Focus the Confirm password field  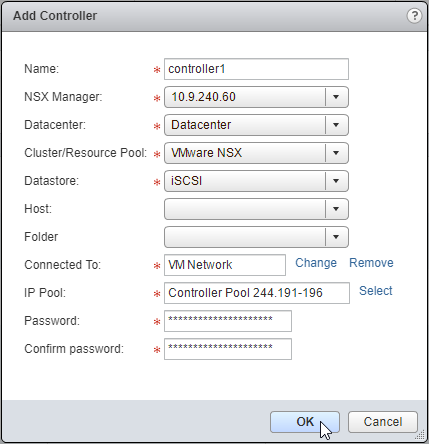tap(228, 349)
